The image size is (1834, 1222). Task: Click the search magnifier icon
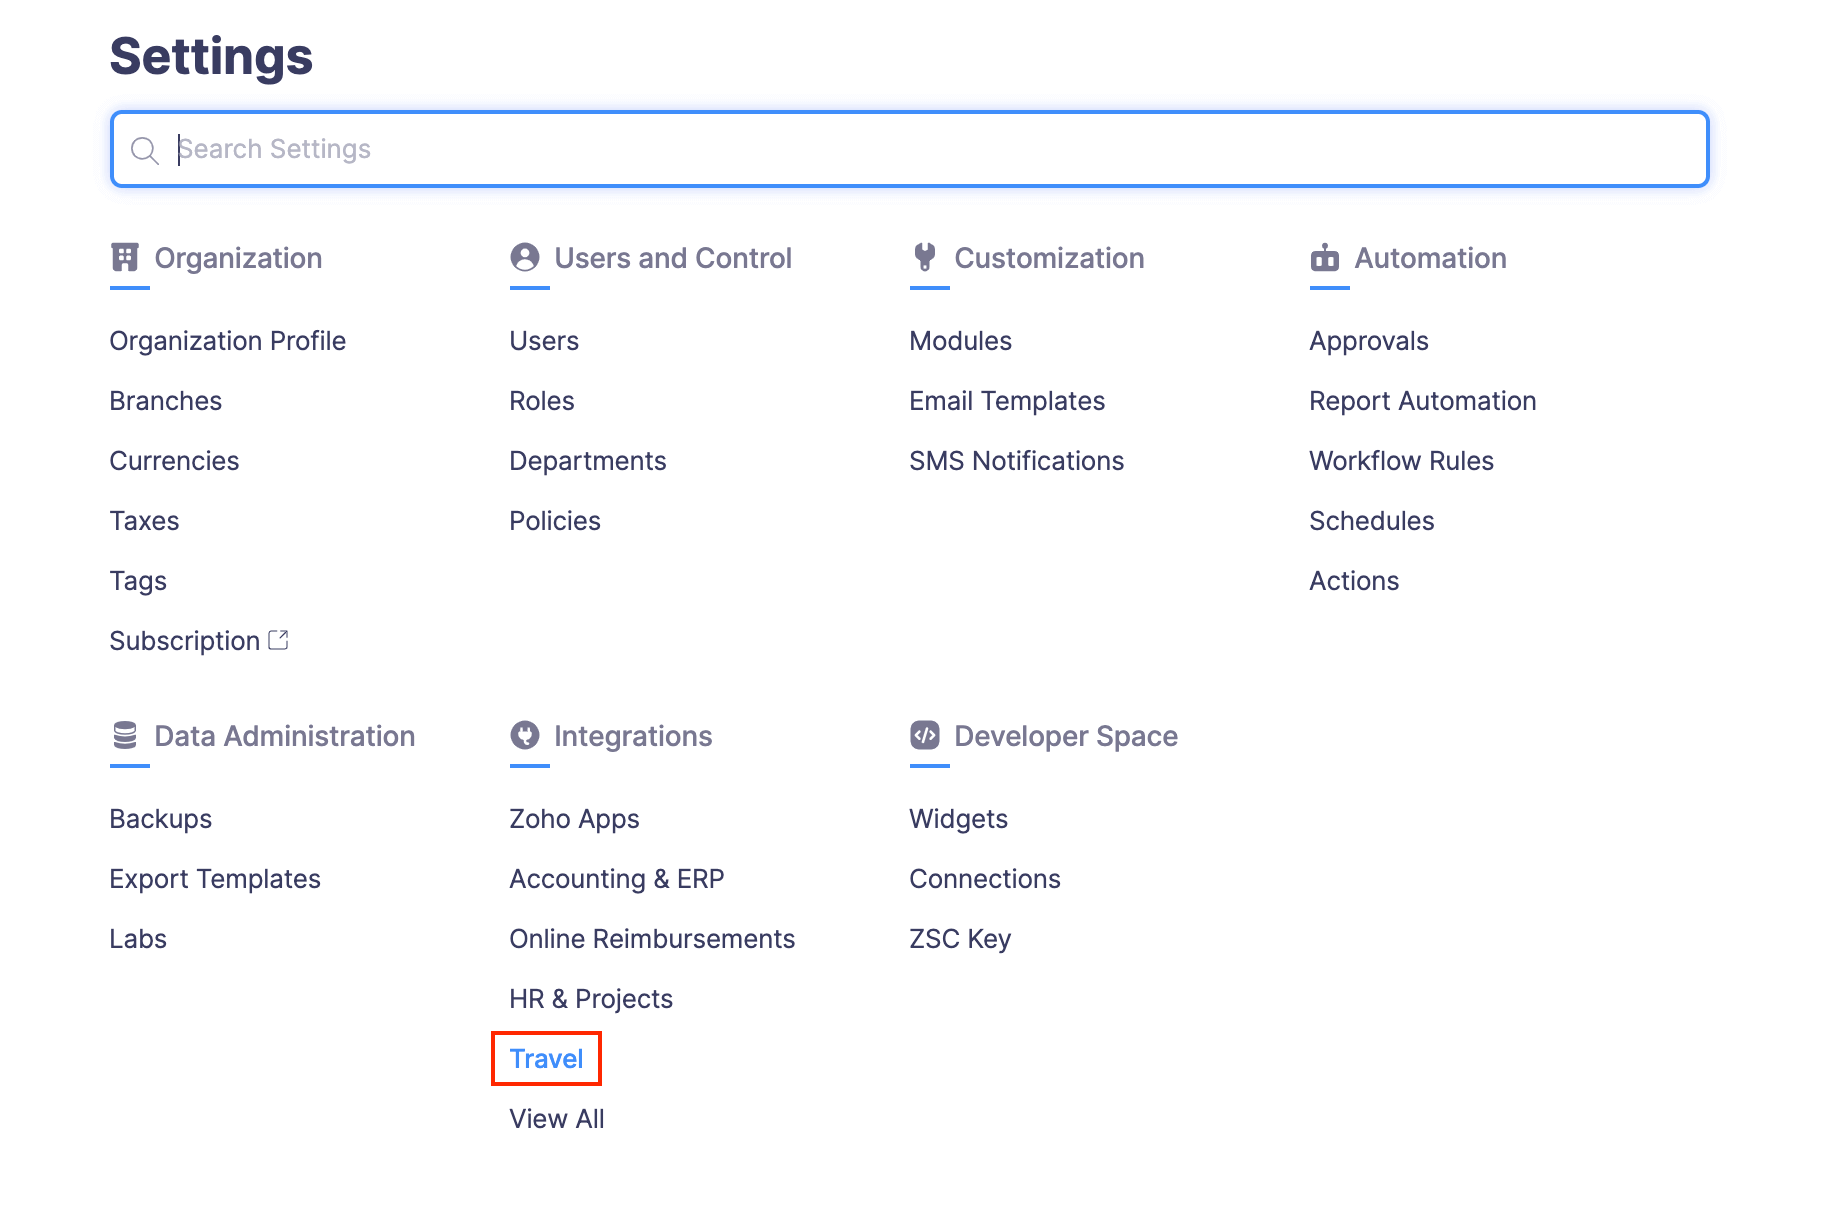click(145, 150)
